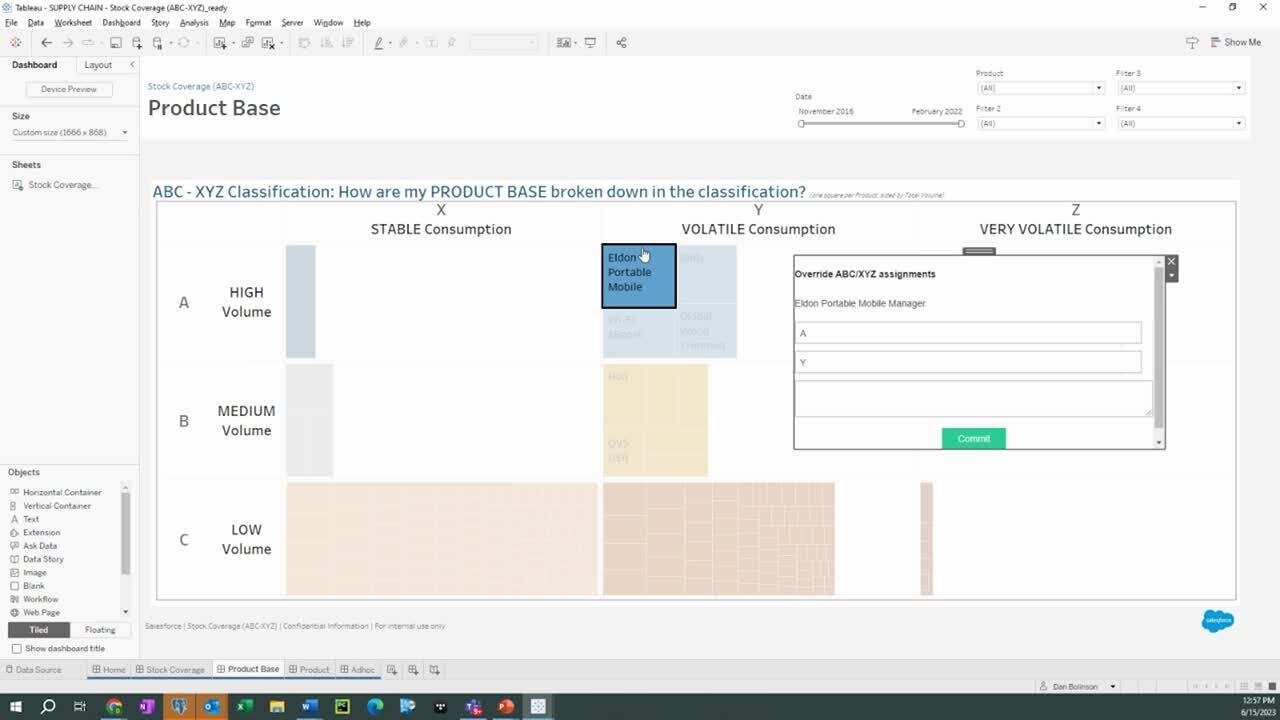Open the Data Source tab
Viewport: 1280px width, 720px height.
pyautogui.click(x=33, y=670)
